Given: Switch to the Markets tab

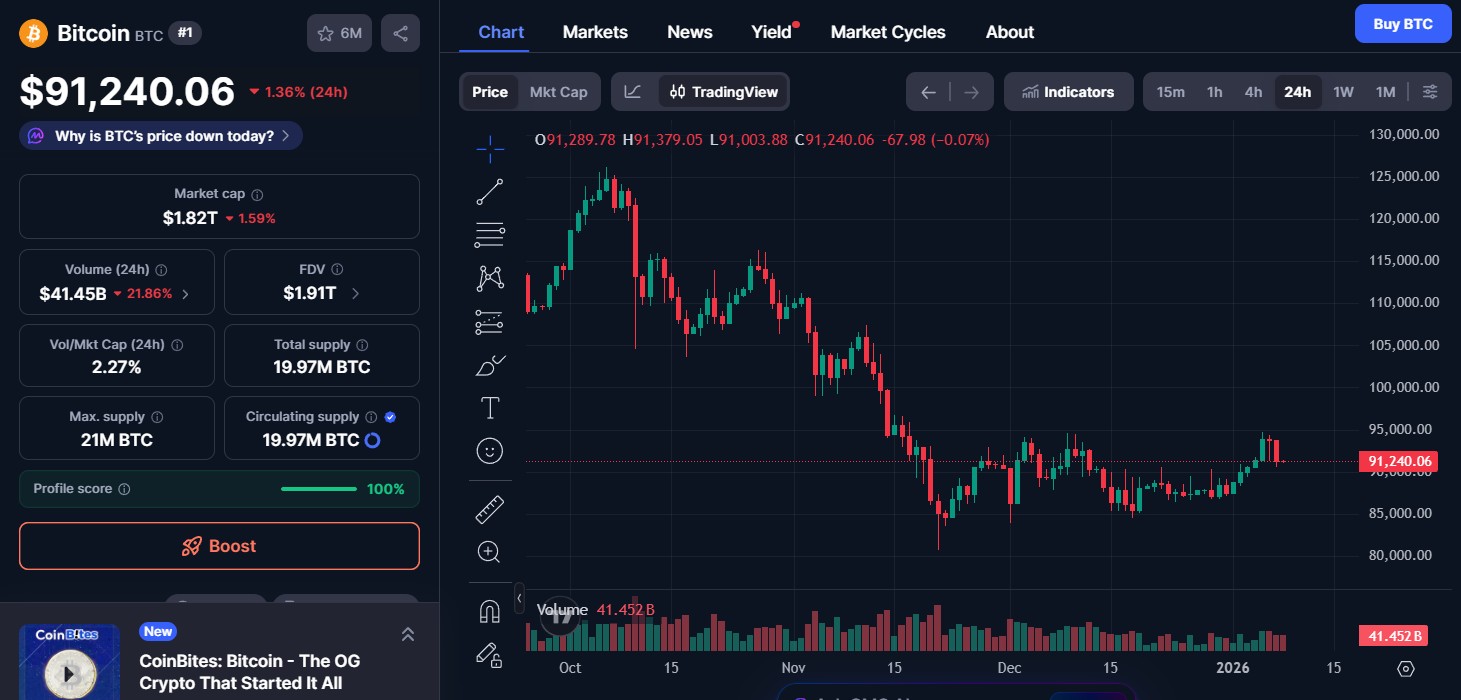Looking at the screenshot, I should (595, 31).
